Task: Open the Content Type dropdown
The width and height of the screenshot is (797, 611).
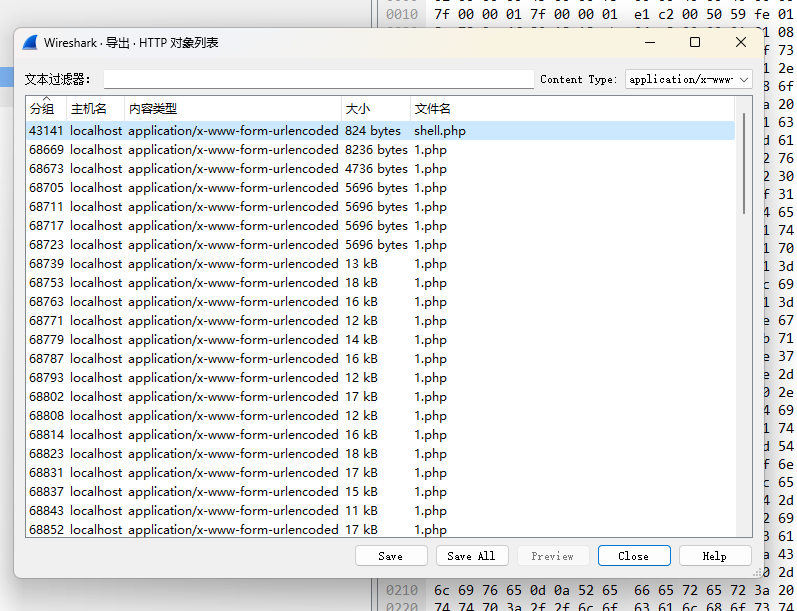Action: coord(689,79)
